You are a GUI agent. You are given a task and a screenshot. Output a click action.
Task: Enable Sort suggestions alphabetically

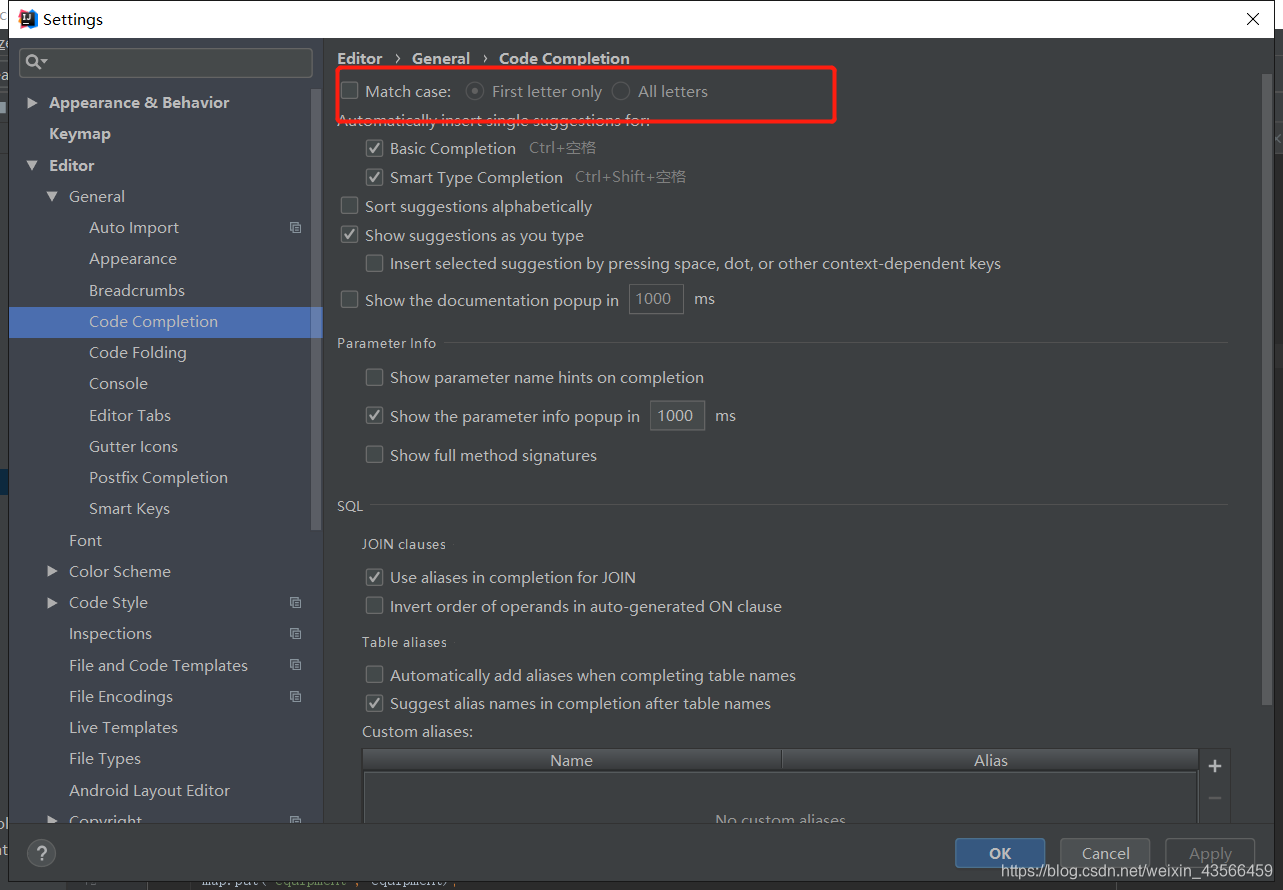[349, 206]
